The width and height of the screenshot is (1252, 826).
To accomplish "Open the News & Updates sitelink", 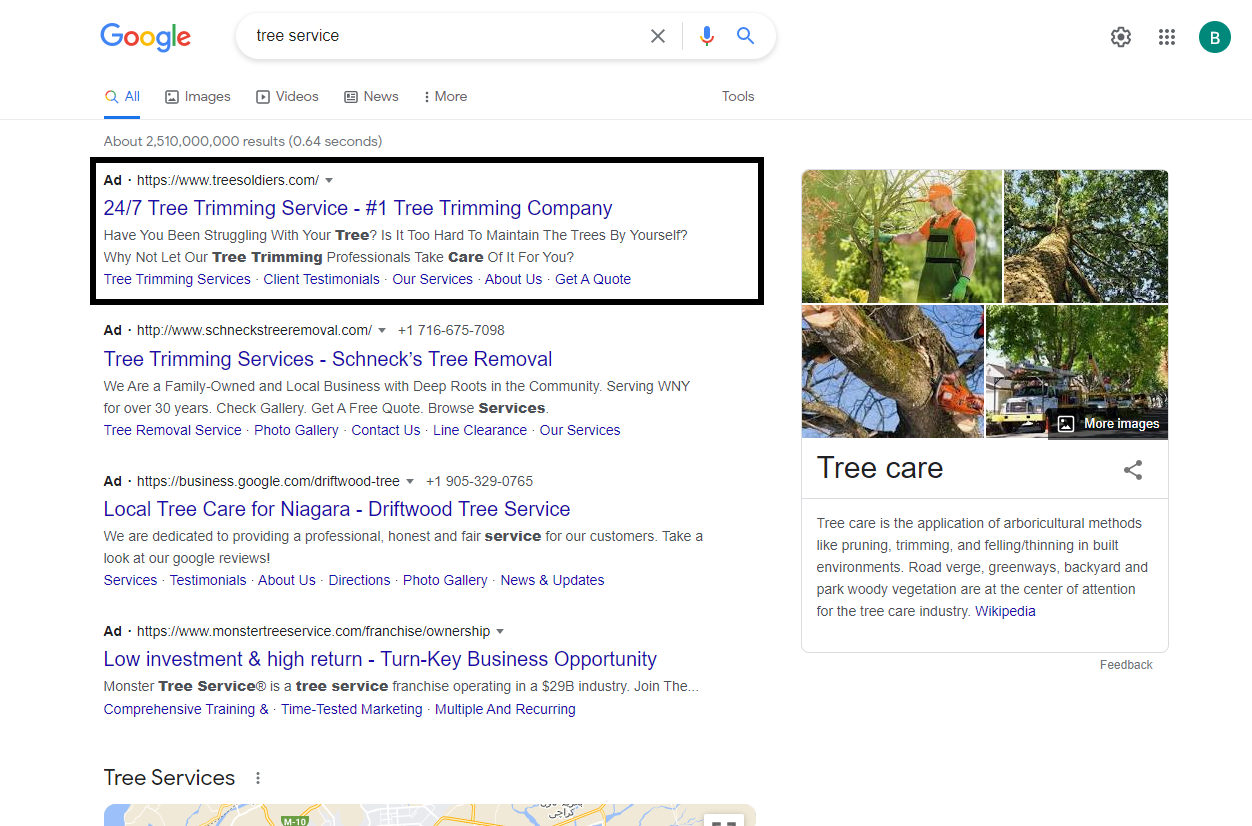I will (x=552, y=580).
